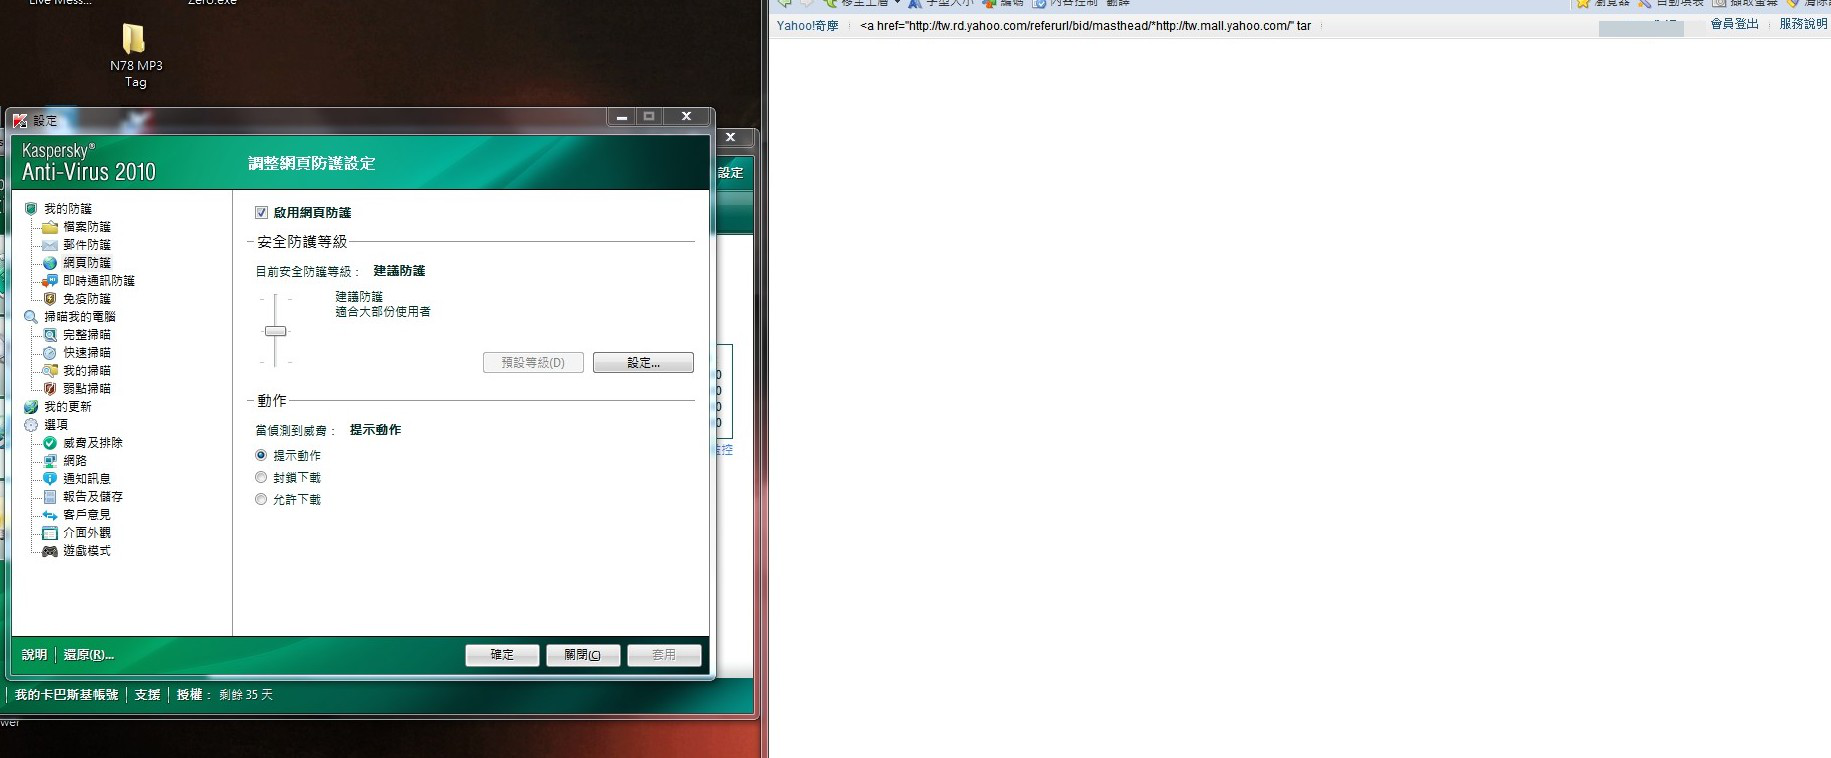
Task: Open 遊戲模式 gamepad icon in tree
Action: click(50, 551)
